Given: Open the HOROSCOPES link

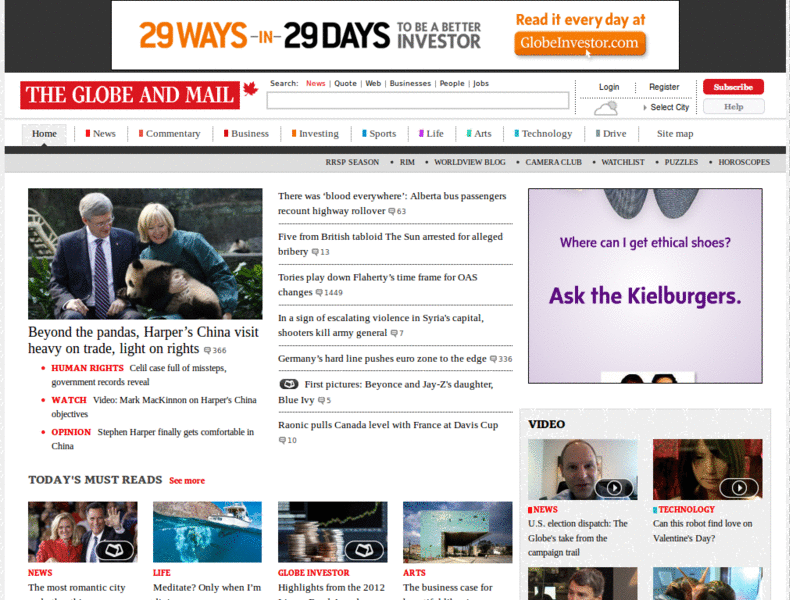Looking at the screenshot, I should click(x=744, y=162).
